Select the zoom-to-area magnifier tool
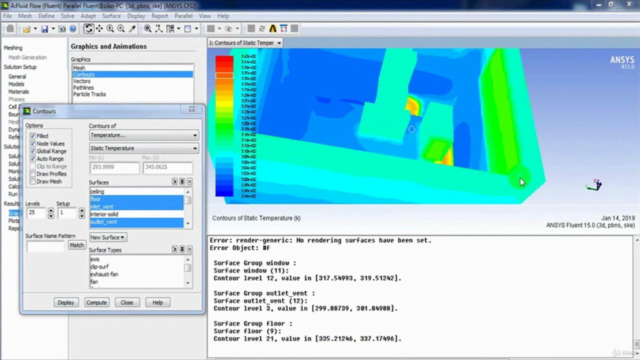 tap(121, 29)
